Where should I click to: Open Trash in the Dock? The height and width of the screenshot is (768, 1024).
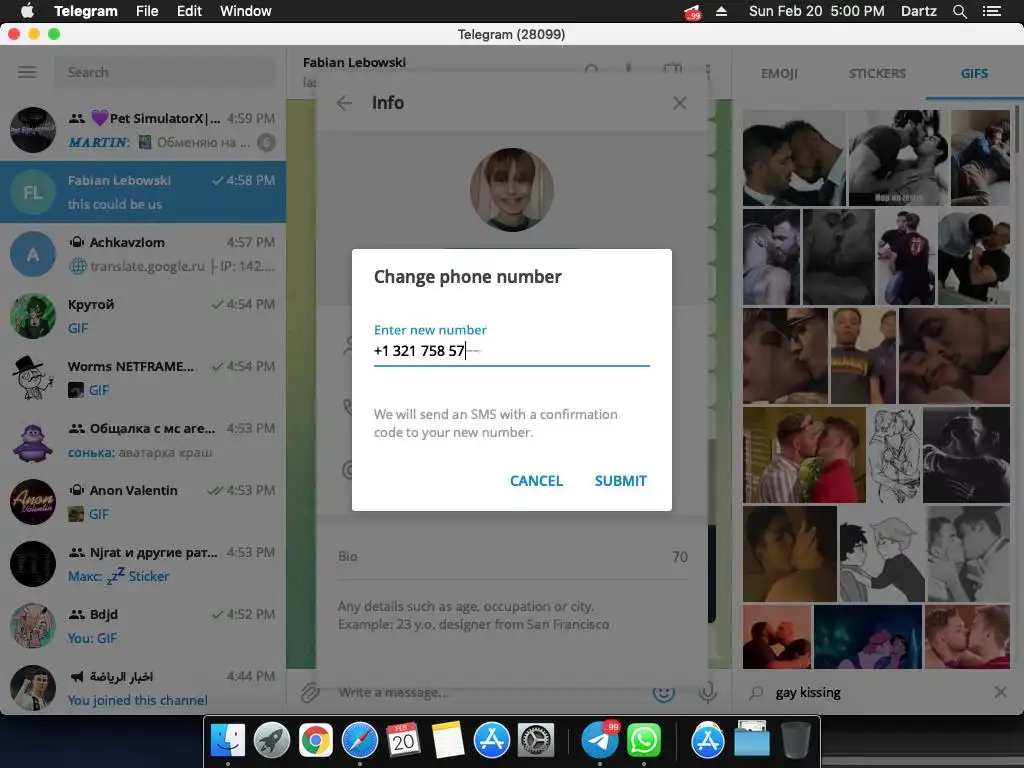pyautogui.click(x=795, y=741)
